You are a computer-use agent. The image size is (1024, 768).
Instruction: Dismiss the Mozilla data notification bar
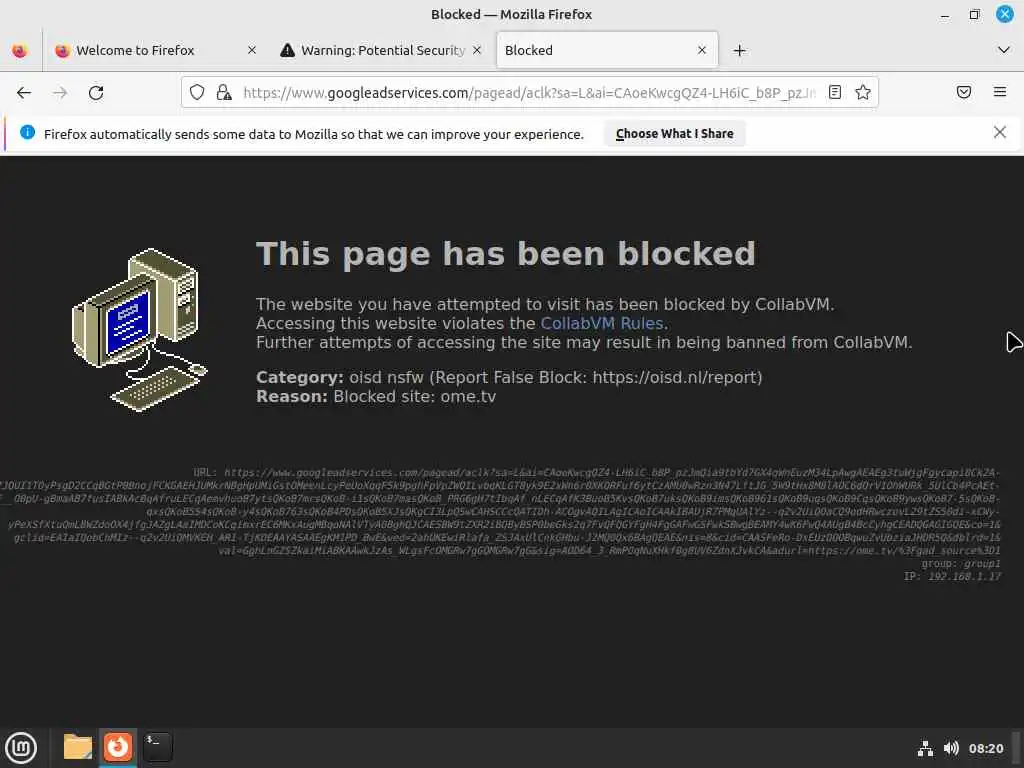click(x=1000, y=133)
